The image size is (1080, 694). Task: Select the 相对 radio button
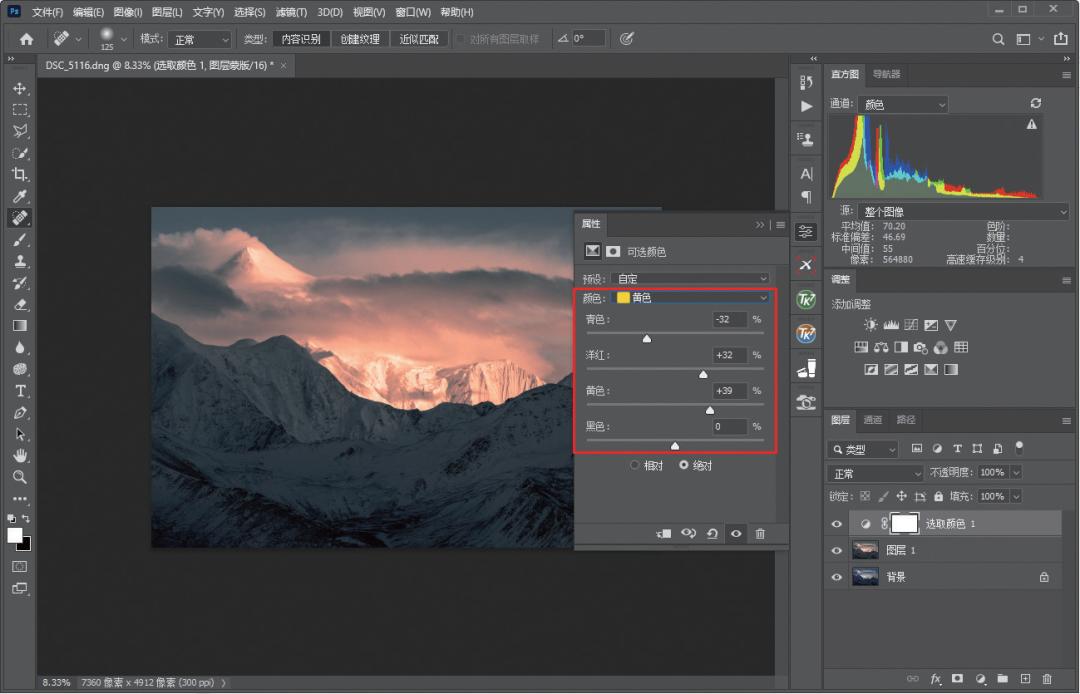635,465
